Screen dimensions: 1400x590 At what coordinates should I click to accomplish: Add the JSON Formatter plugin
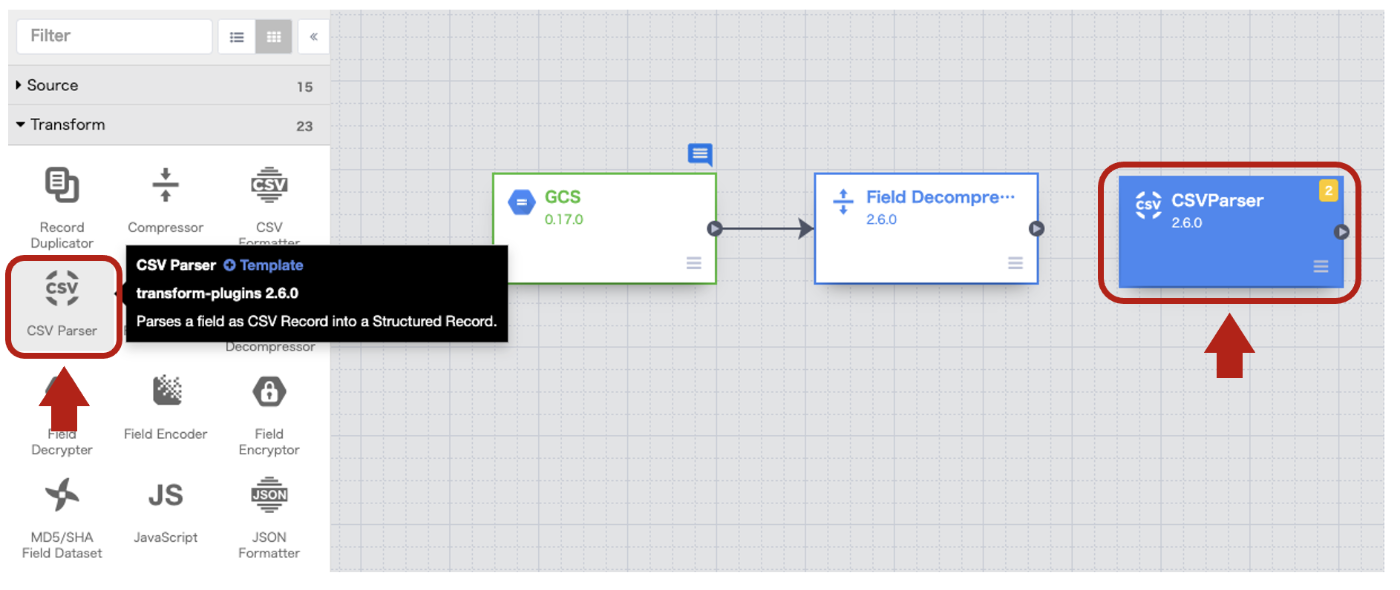point(269,518)
